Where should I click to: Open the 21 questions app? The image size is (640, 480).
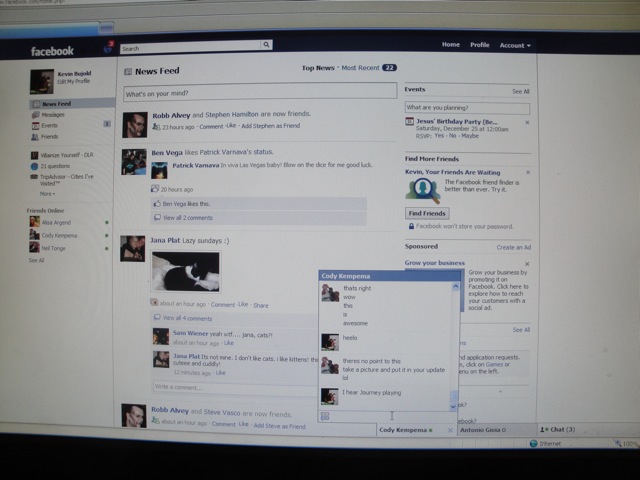click(x=51, y=166)
